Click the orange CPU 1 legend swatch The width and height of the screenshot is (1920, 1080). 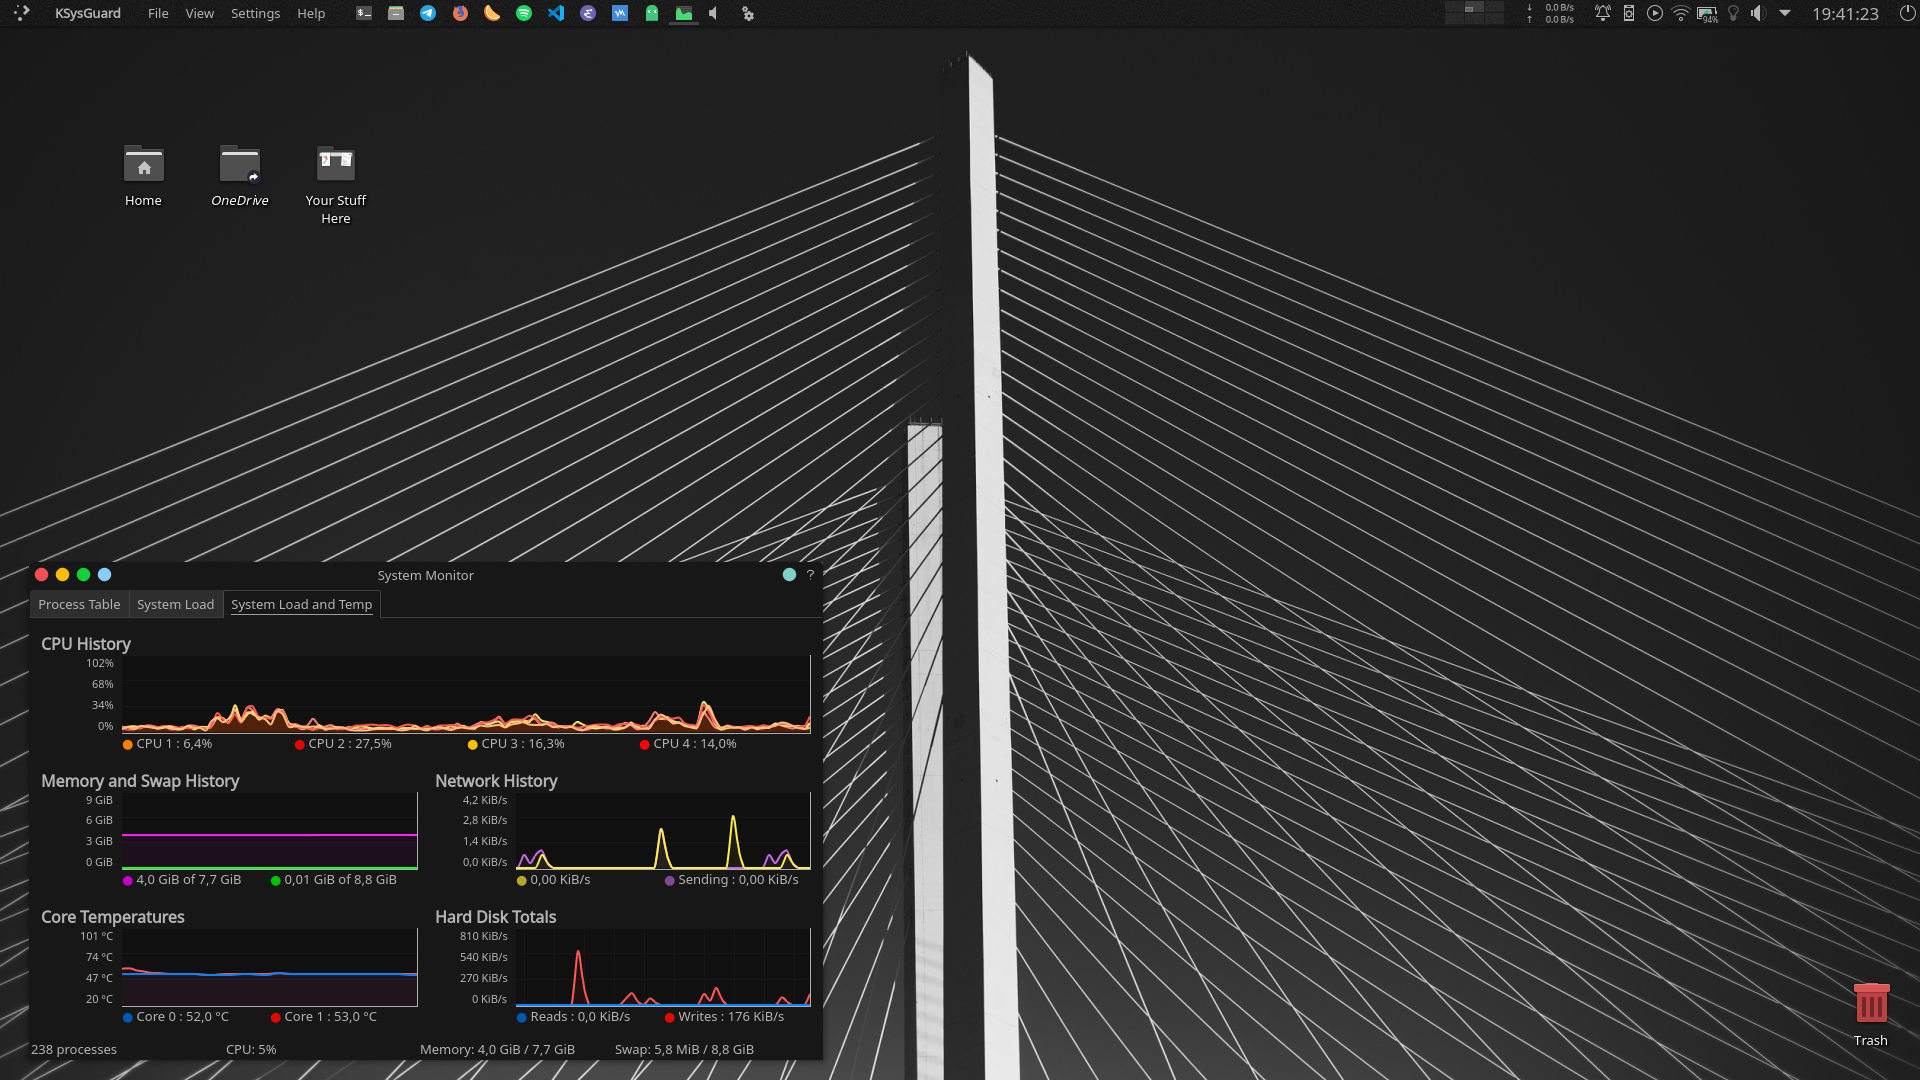[x=127, y=744]
